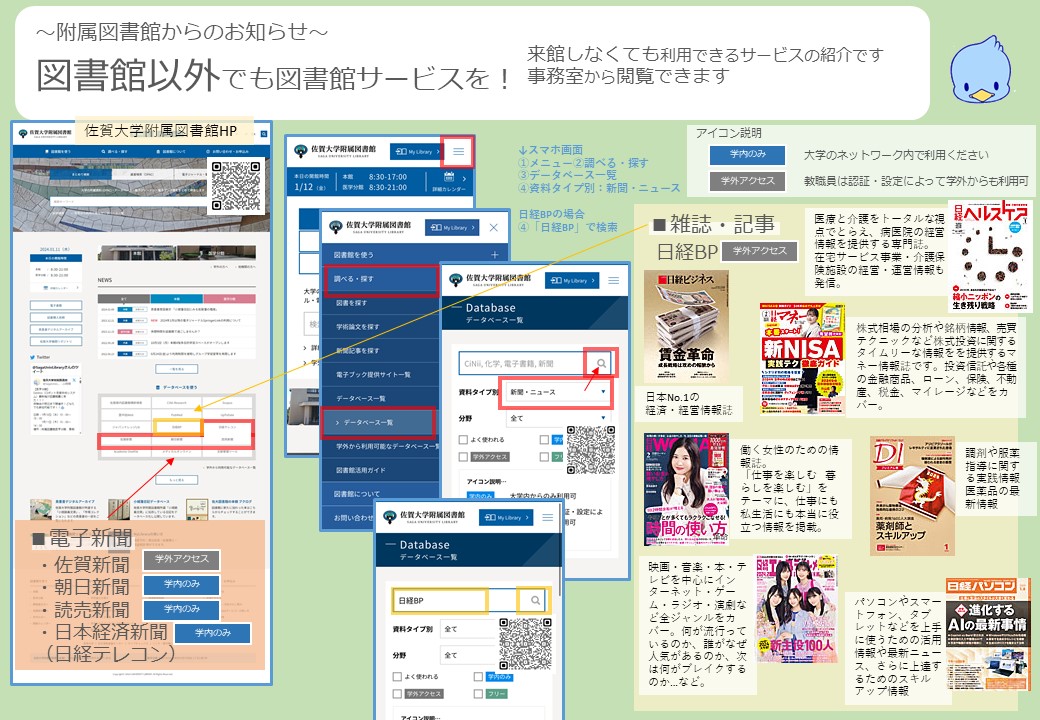This screenshot has width=1040, height=720.
Task: Click the 学内のみ badge beside 日本経済新聞
Action: pos(213,633)
